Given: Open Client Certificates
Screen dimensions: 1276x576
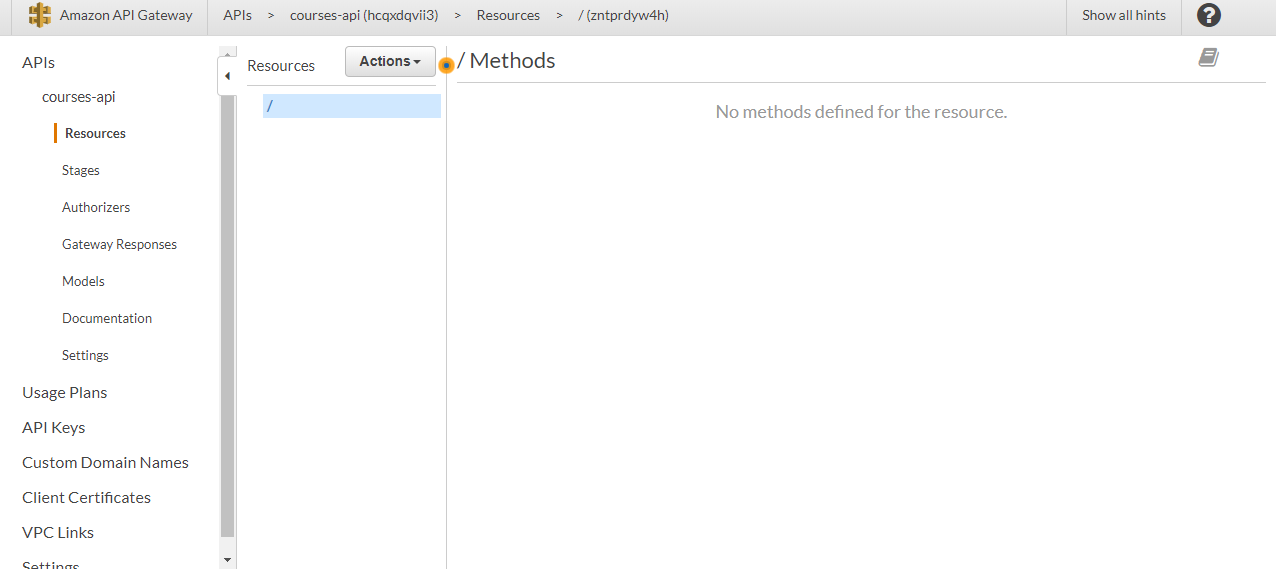Looking at the screenshot, I should 86,497.
